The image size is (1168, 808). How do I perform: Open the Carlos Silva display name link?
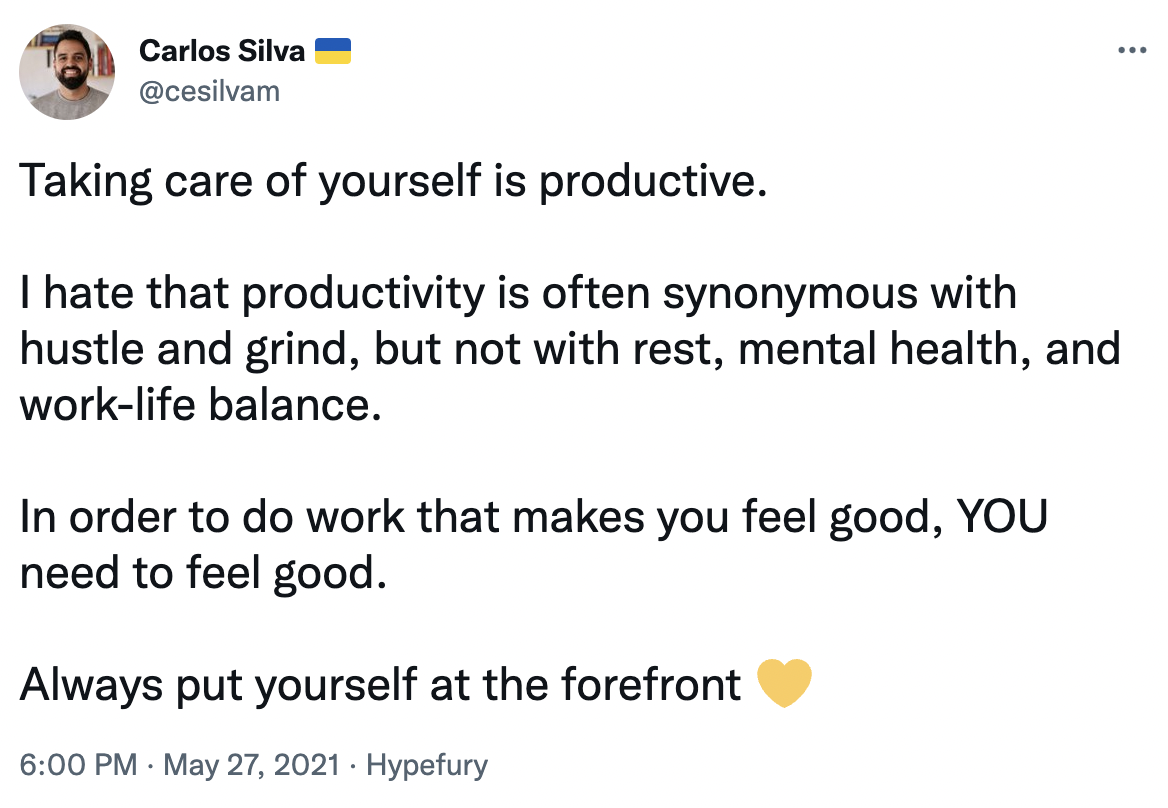(x=222, y=51)
